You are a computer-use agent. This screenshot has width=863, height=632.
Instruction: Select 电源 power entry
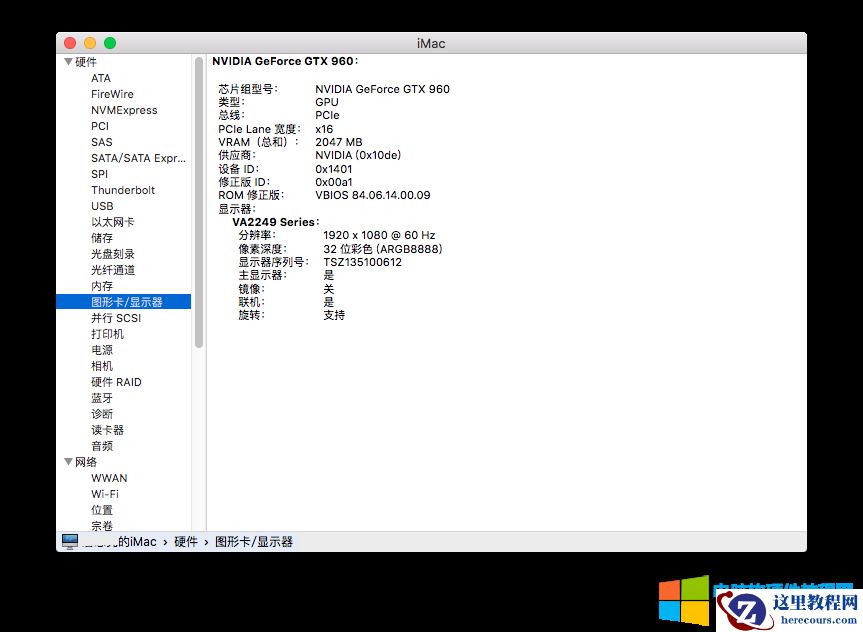pyautogui.click(x=102, y=350)
